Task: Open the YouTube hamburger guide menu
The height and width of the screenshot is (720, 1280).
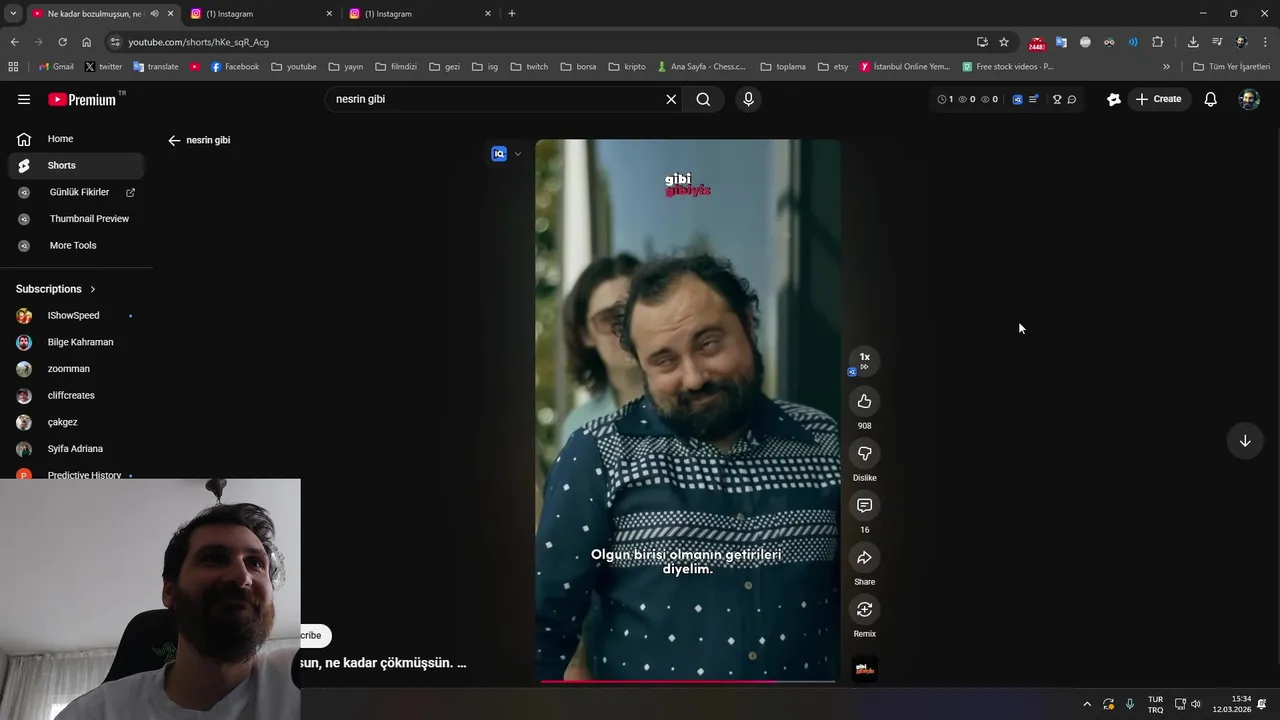Action: (x=24, y=99)
